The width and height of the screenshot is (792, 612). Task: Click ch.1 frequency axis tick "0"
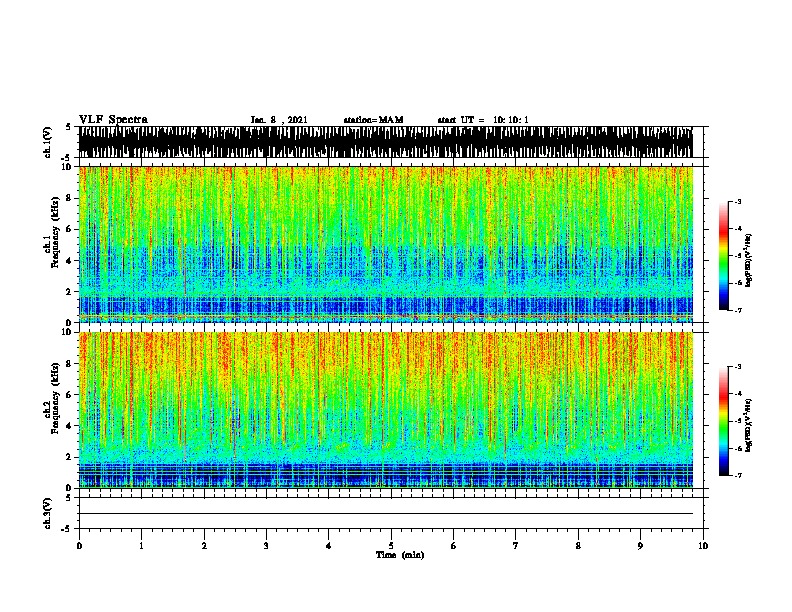pyautogui.click(x=70, y=323)
